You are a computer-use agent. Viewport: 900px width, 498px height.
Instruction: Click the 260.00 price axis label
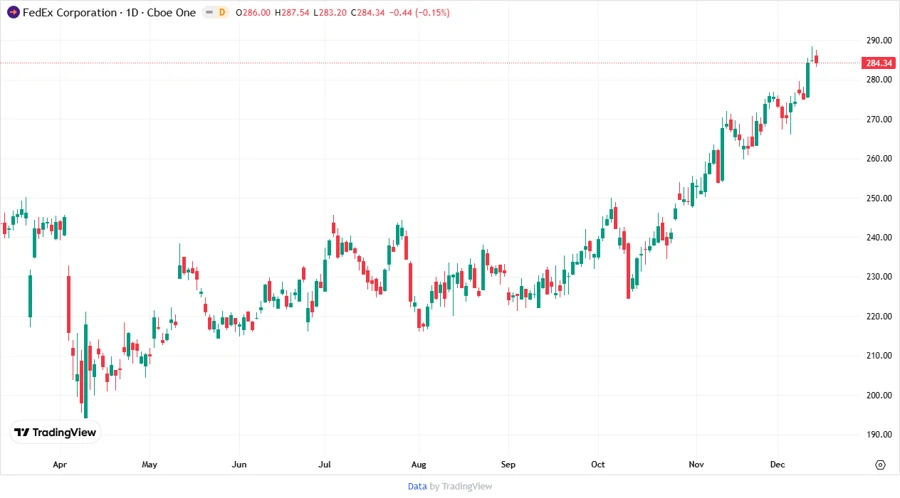tap(879, 158)
